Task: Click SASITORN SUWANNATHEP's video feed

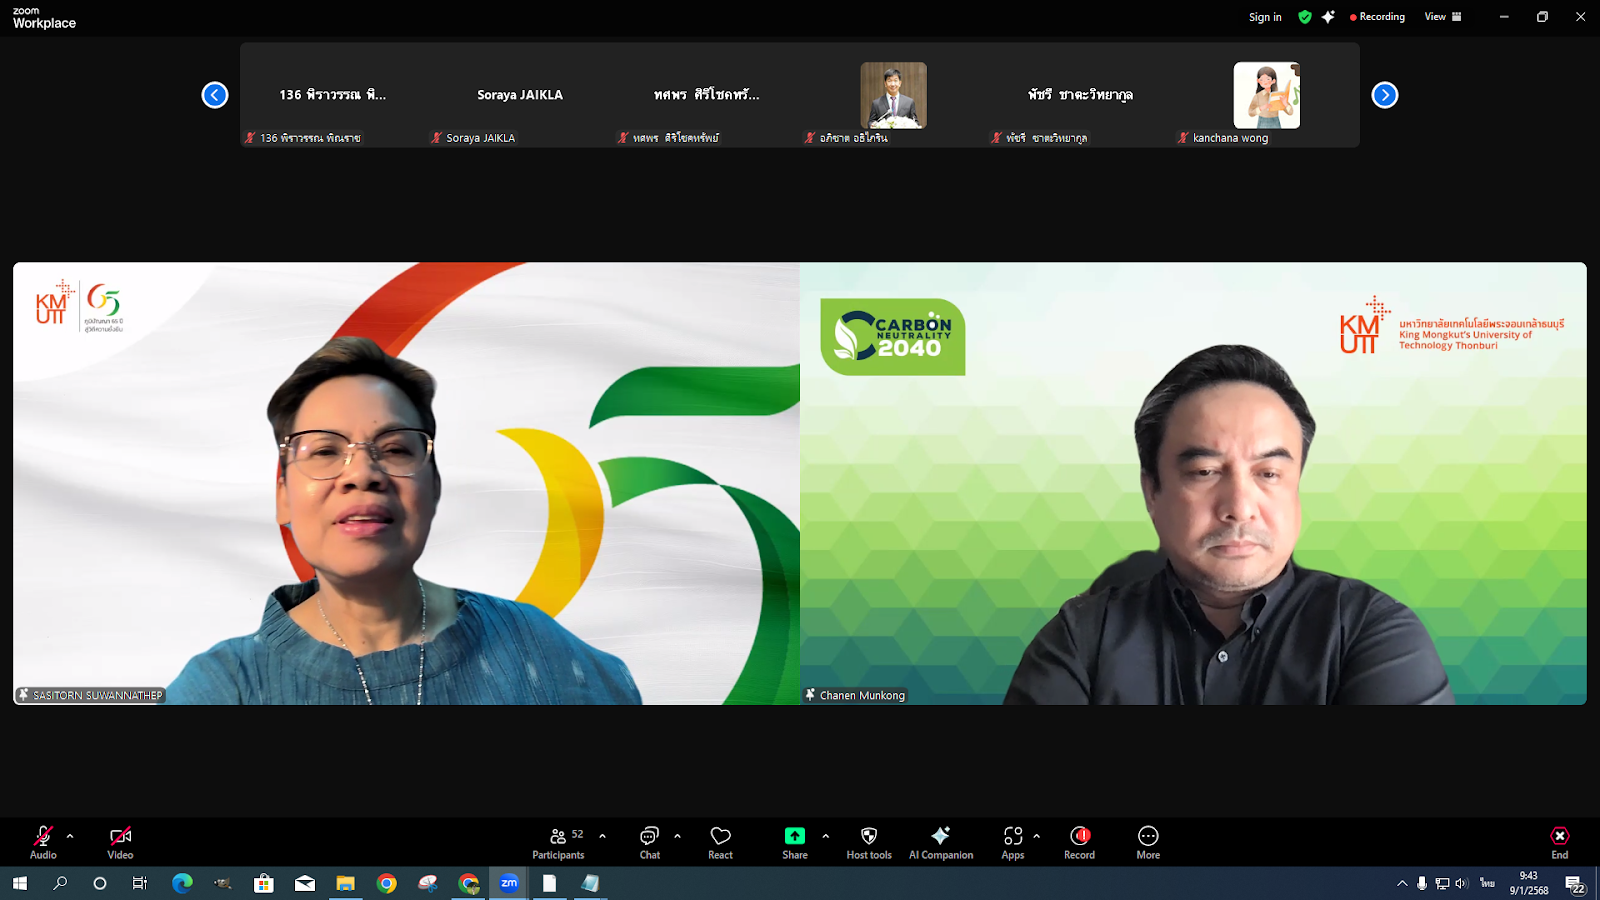Action: pos(407,484)
